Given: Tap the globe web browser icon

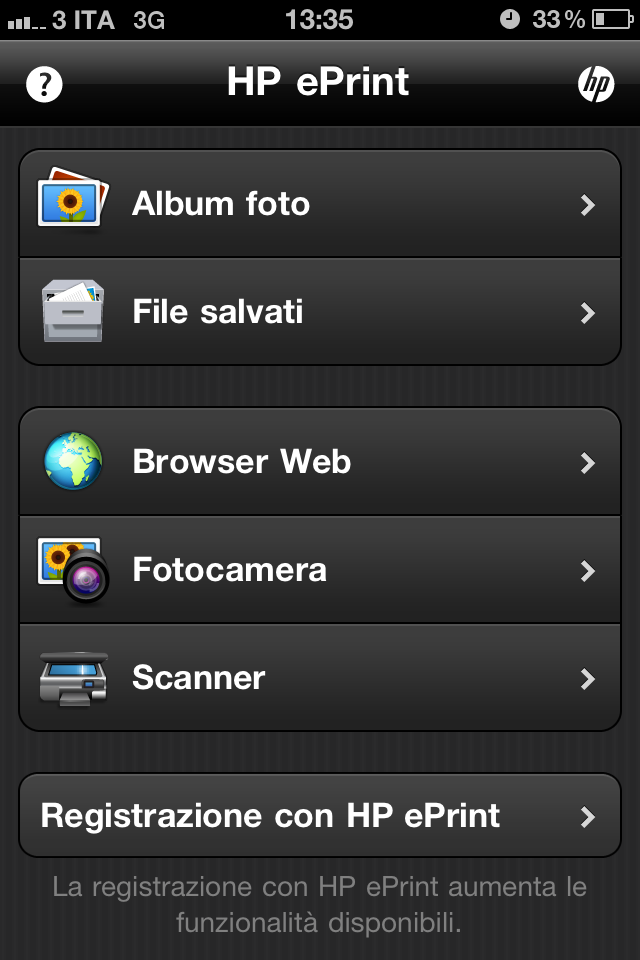Looking at the screenshot, I should (x=73, y=461).
